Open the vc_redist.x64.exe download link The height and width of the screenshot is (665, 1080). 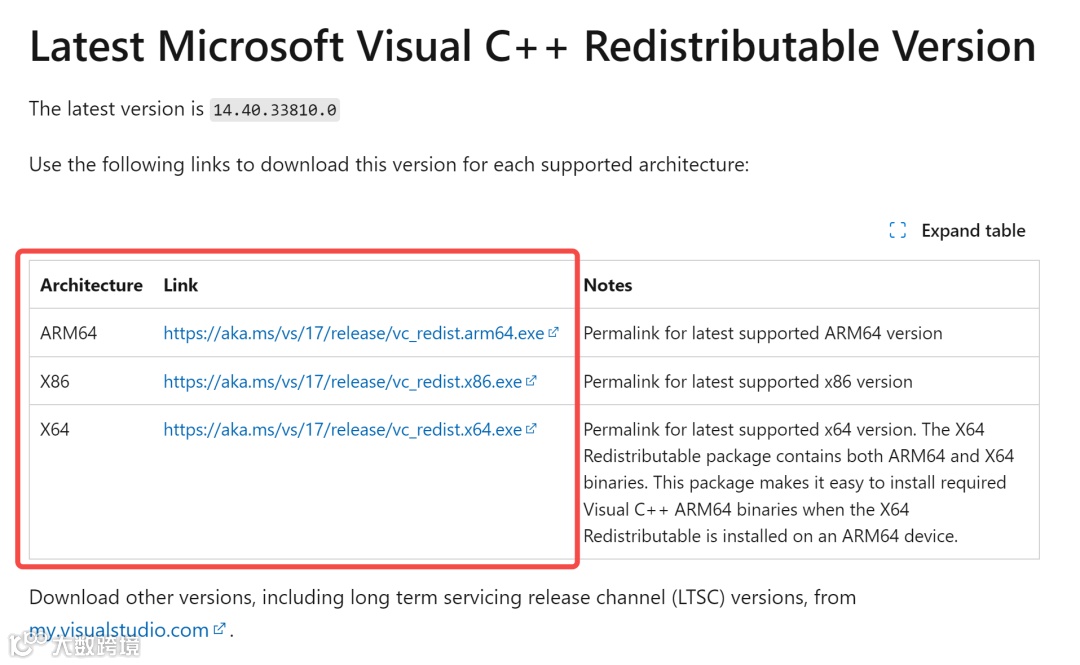[x=342, y=429]
